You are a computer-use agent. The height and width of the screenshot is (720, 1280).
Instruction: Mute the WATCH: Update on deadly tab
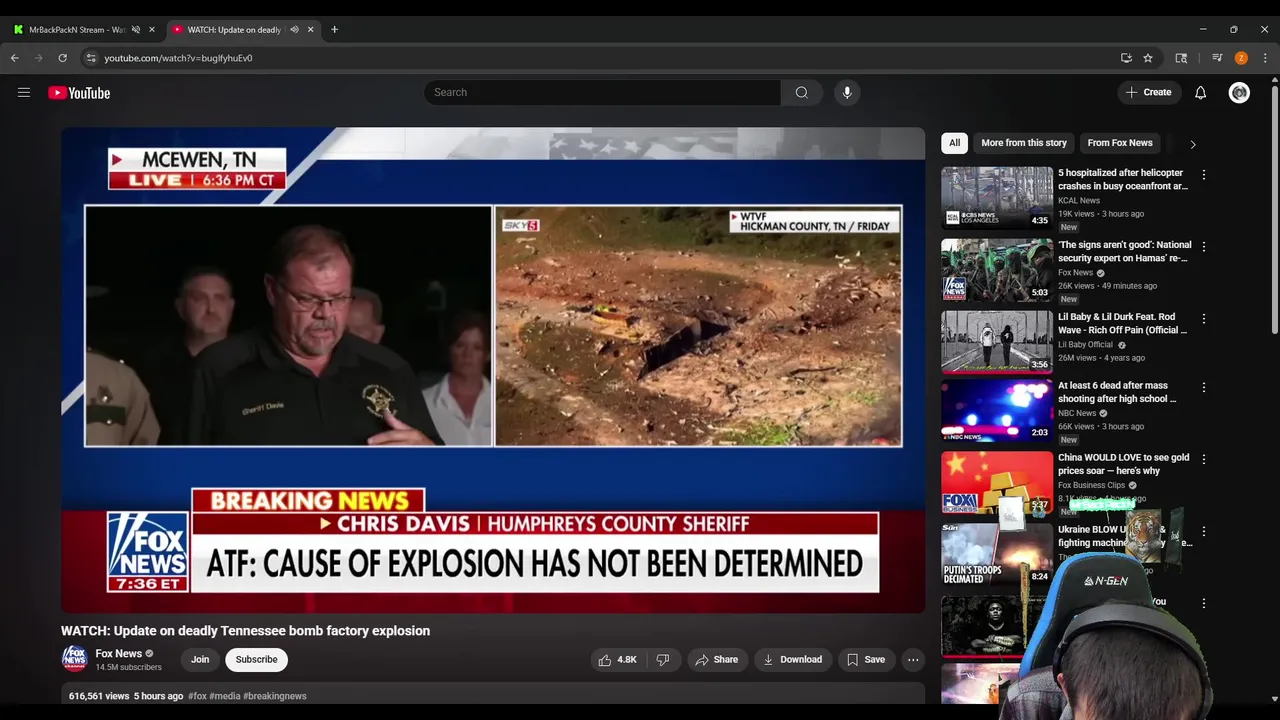pos(294,30)
